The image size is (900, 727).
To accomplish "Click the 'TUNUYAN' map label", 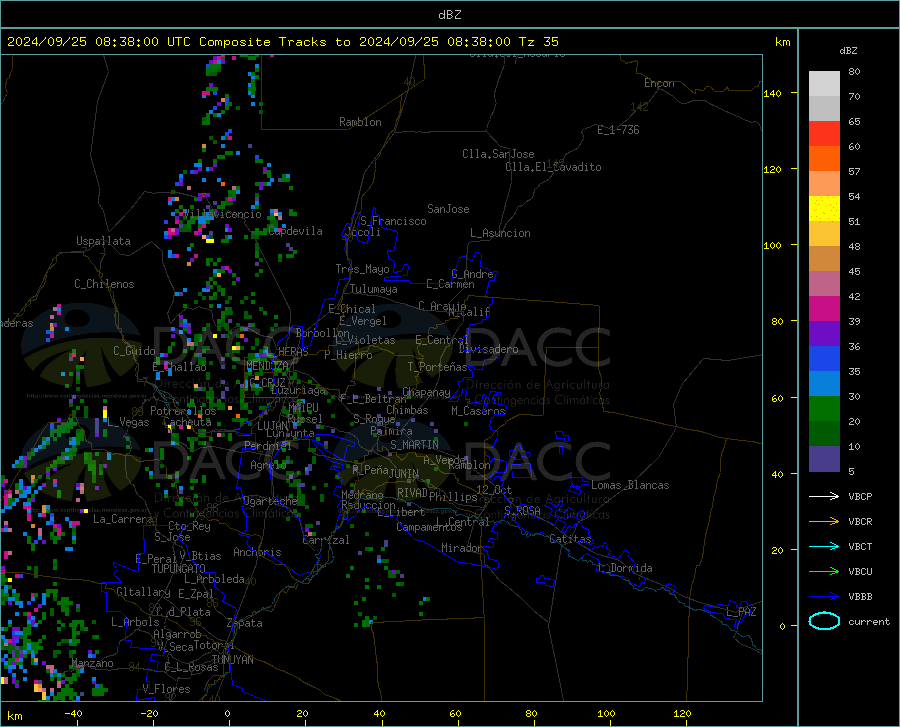I will click(x=232, y=660).
